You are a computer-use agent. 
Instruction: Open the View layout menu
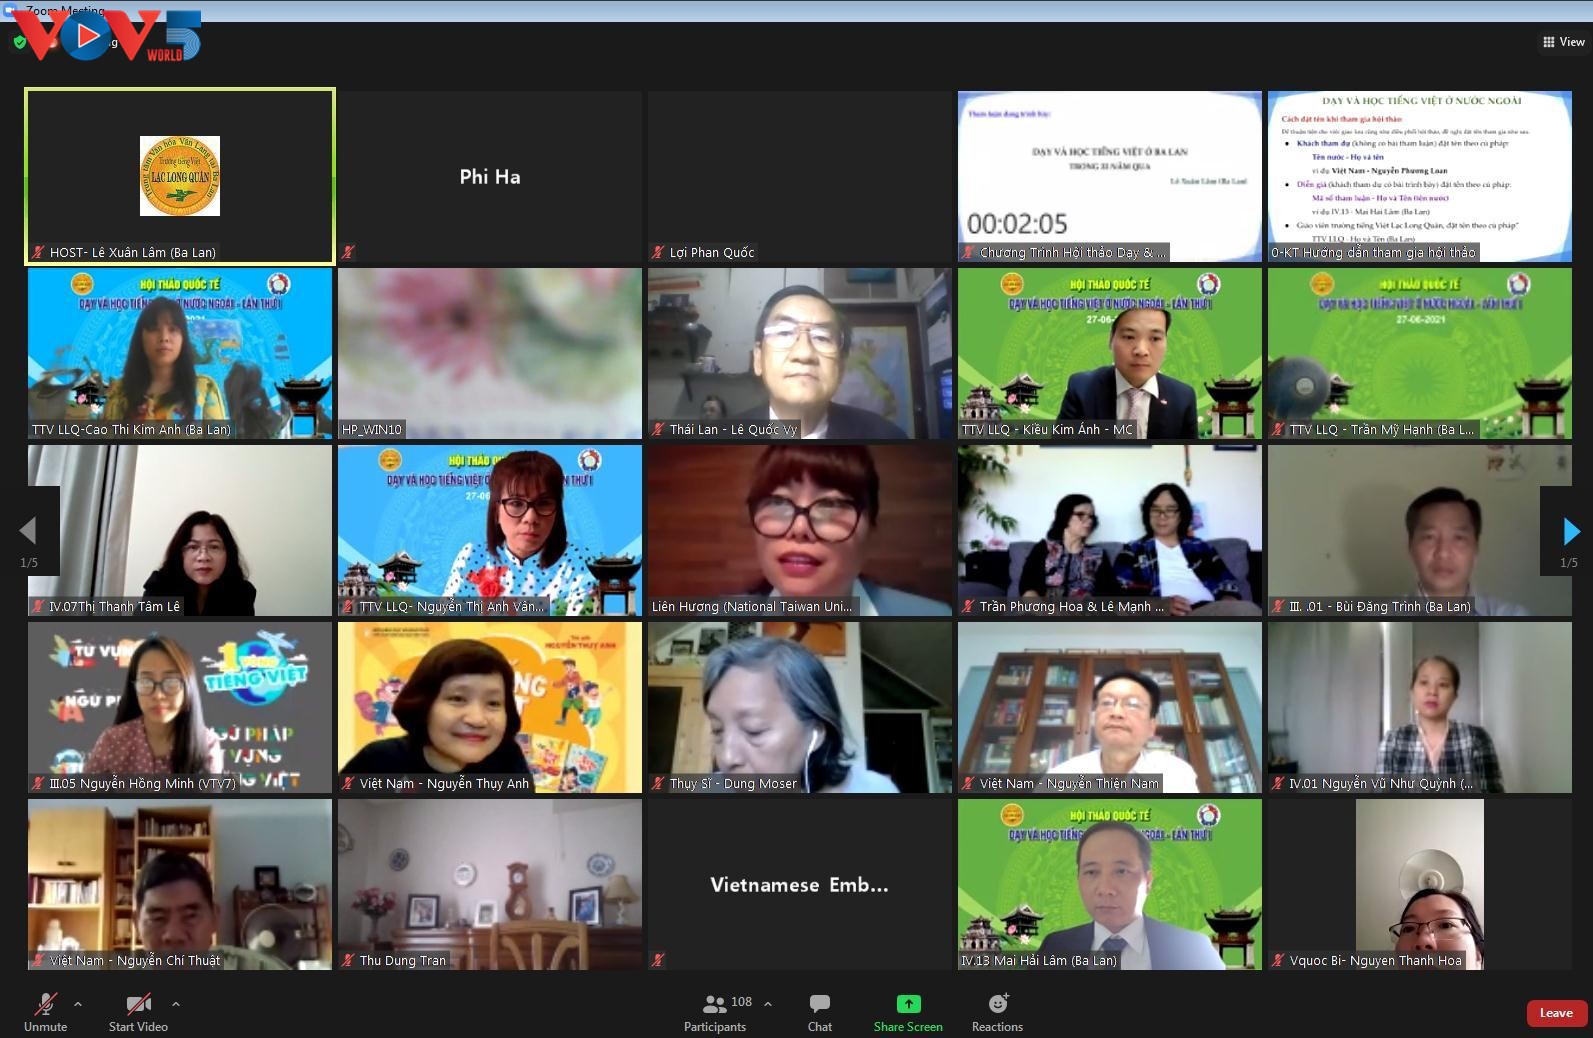click(x=1564, y=42)
